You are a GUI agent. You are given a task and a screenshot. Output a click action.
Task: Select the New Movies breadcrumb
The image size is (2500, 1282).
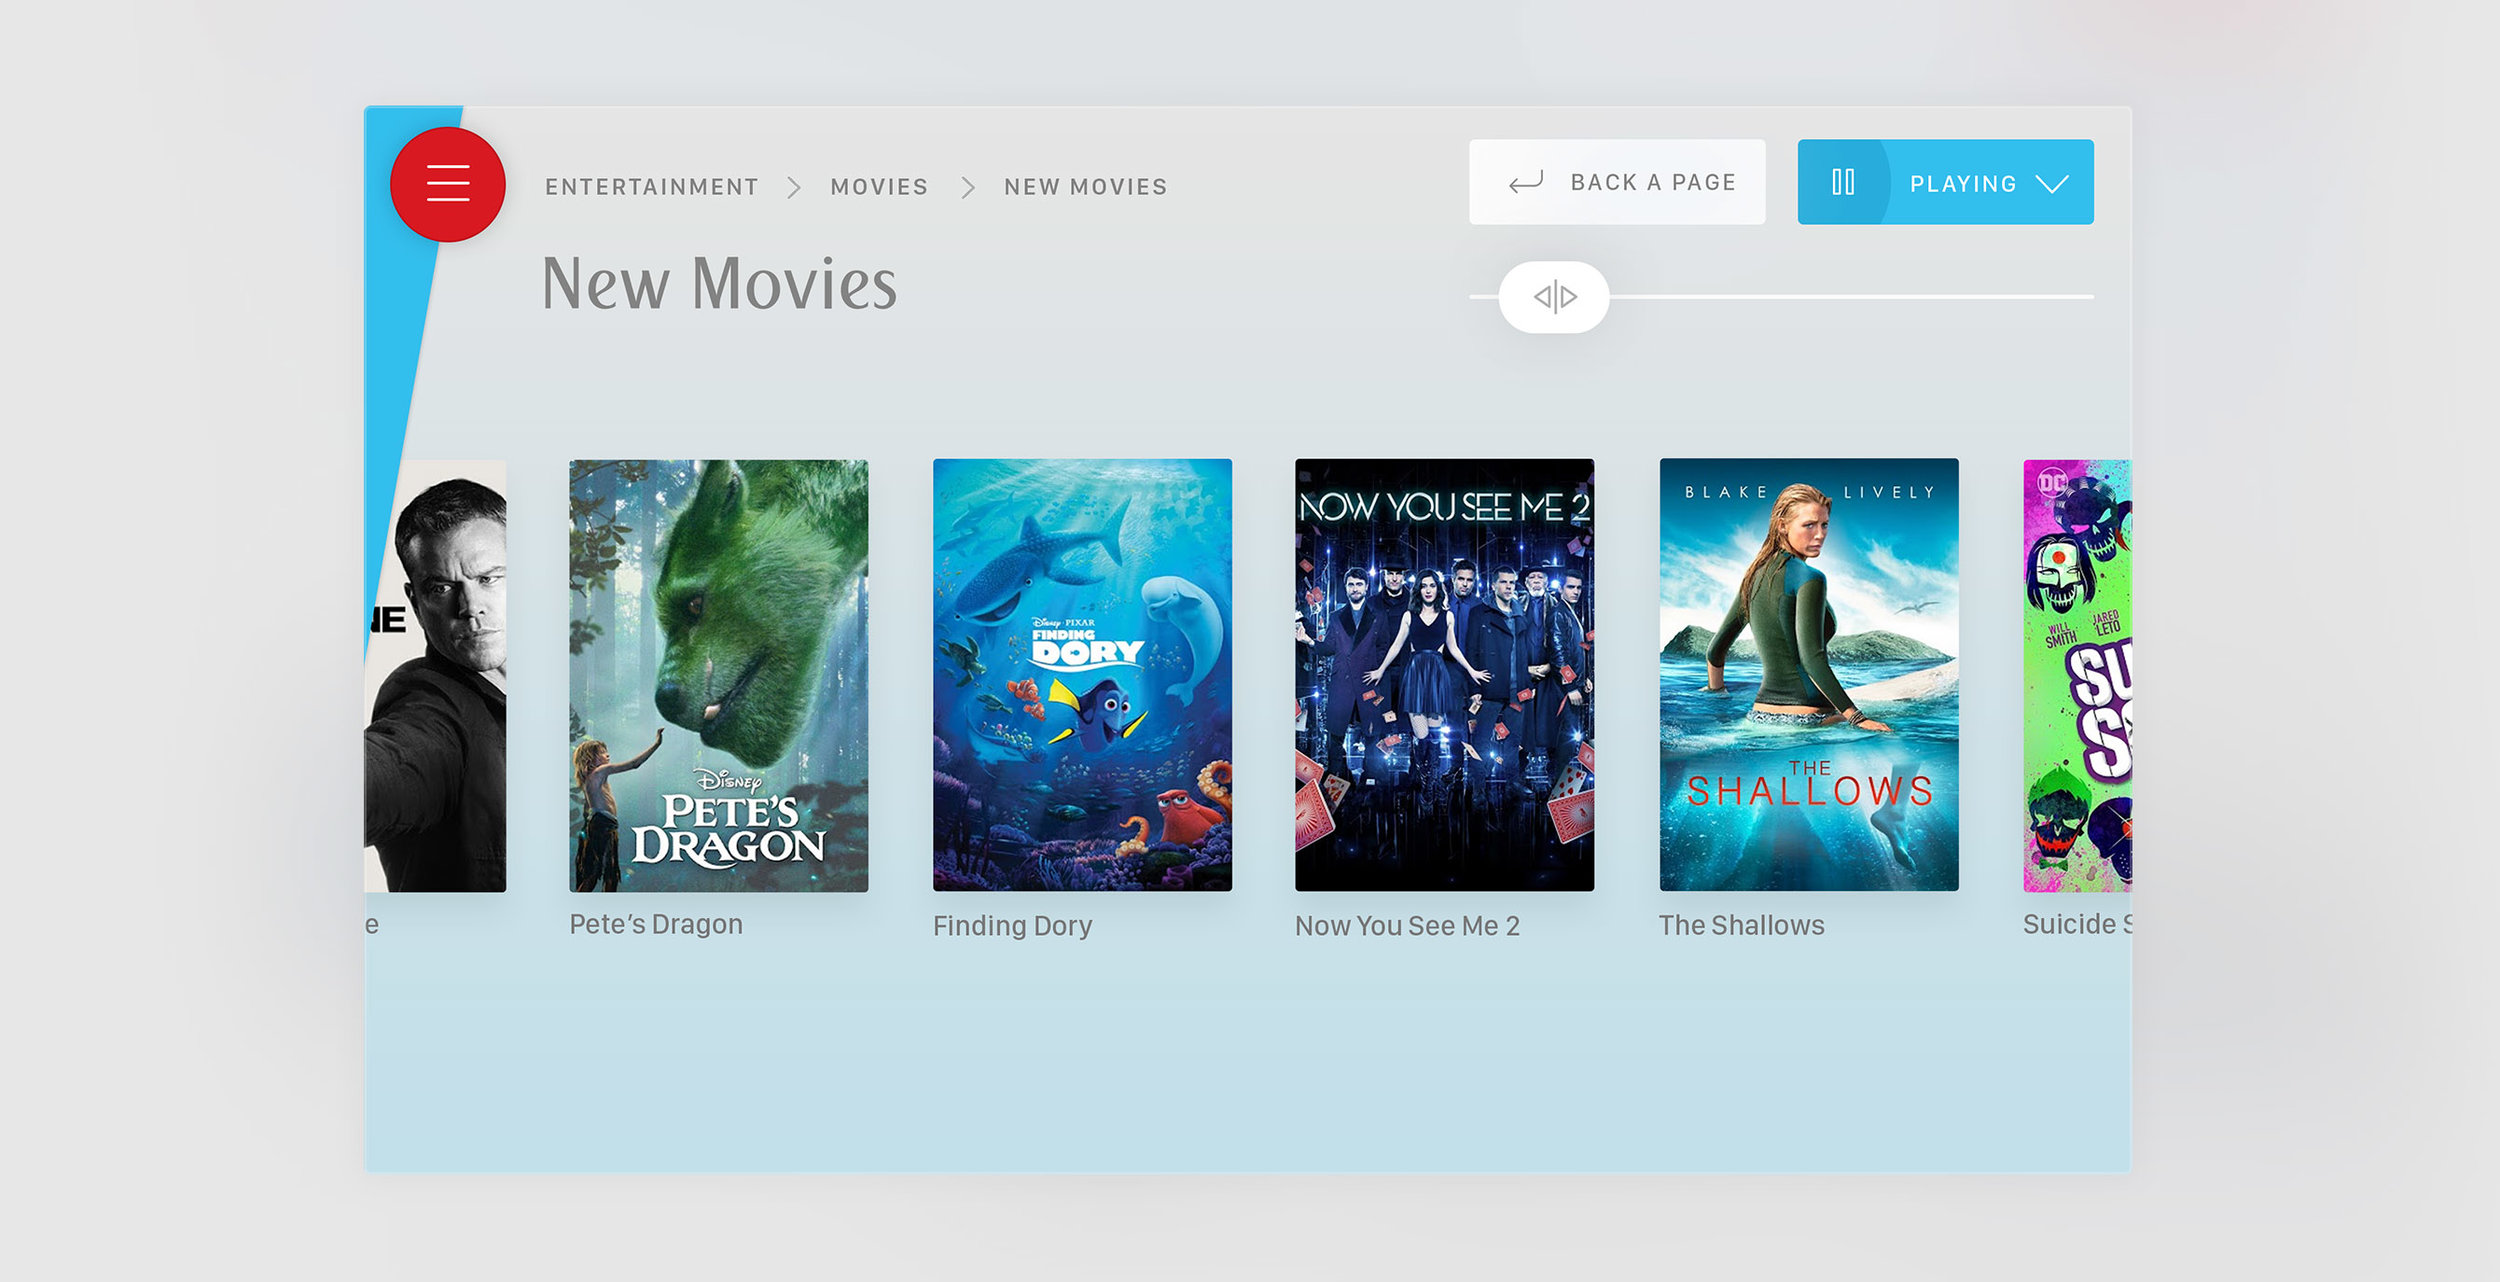(x=1086, y=187)
